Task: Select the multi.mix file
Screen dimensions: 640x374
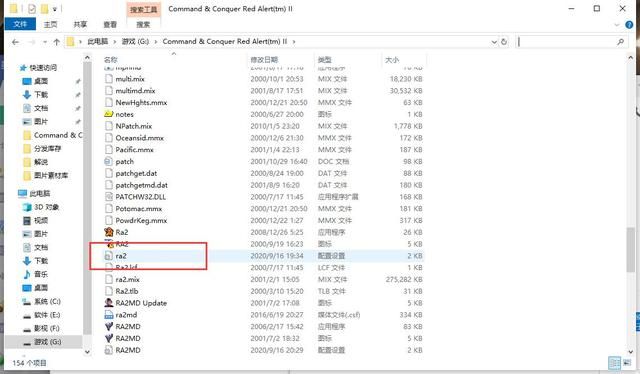Action: pos(130,79)
